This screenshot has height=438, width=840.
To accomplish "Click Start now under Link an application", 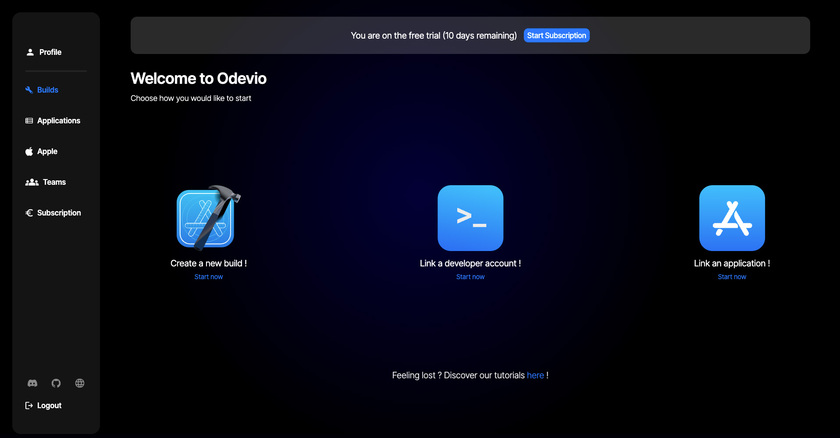I will pyautogui.click(x=732, y=277).
